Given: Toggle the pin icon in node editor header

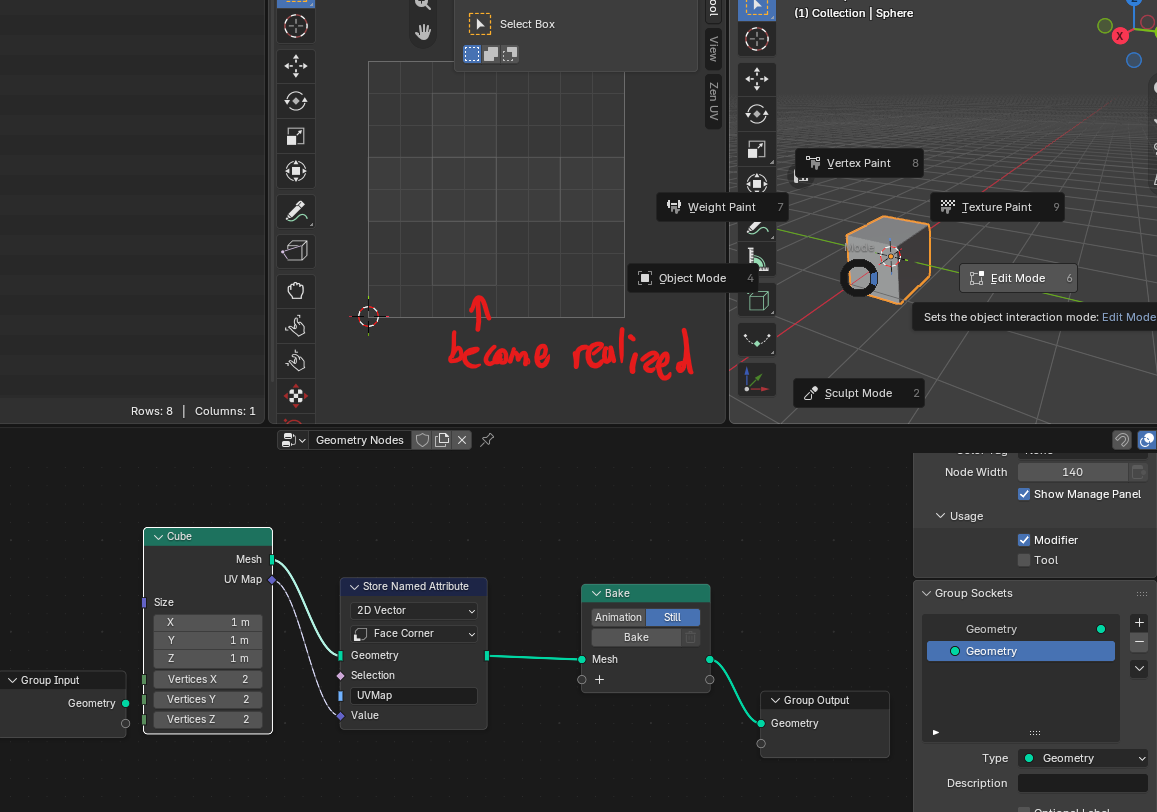Looking at the screenshot, I should tap(487, 440).
